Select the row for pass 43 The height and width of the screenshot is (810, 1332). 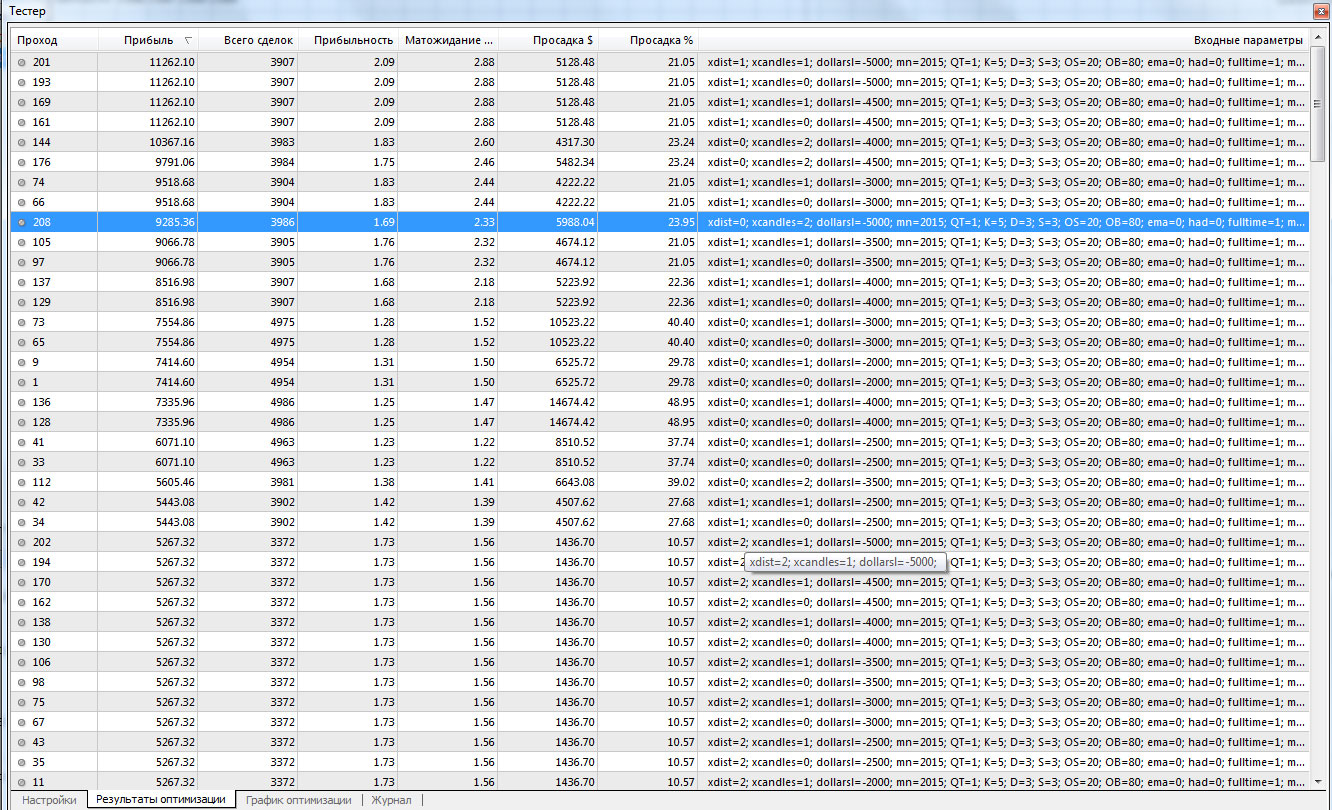pos(660,742)
